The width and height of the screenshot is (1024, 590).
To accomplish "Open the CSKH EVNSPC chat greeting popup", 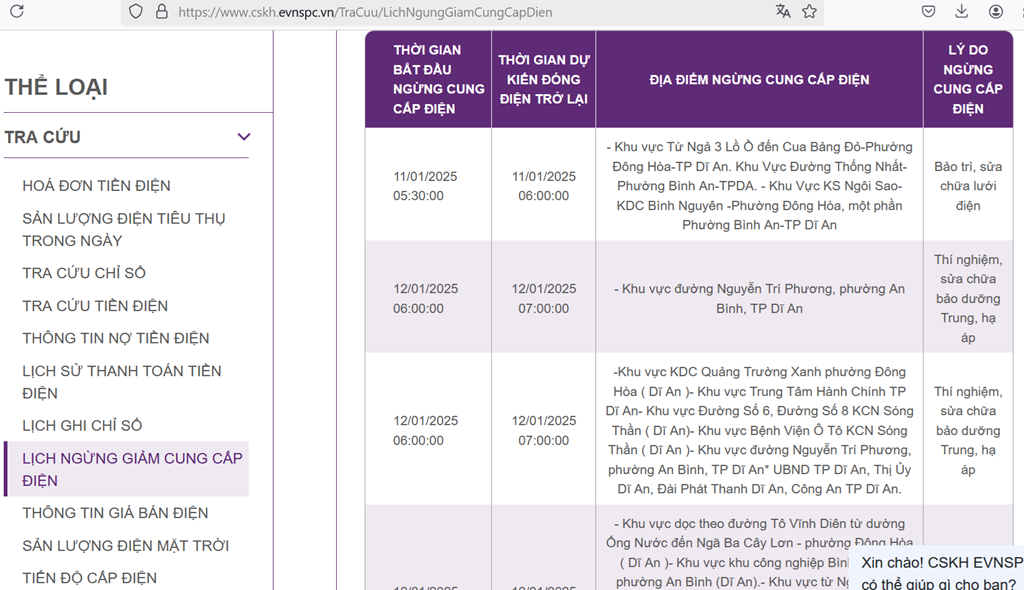I will (x=938, y=572).
